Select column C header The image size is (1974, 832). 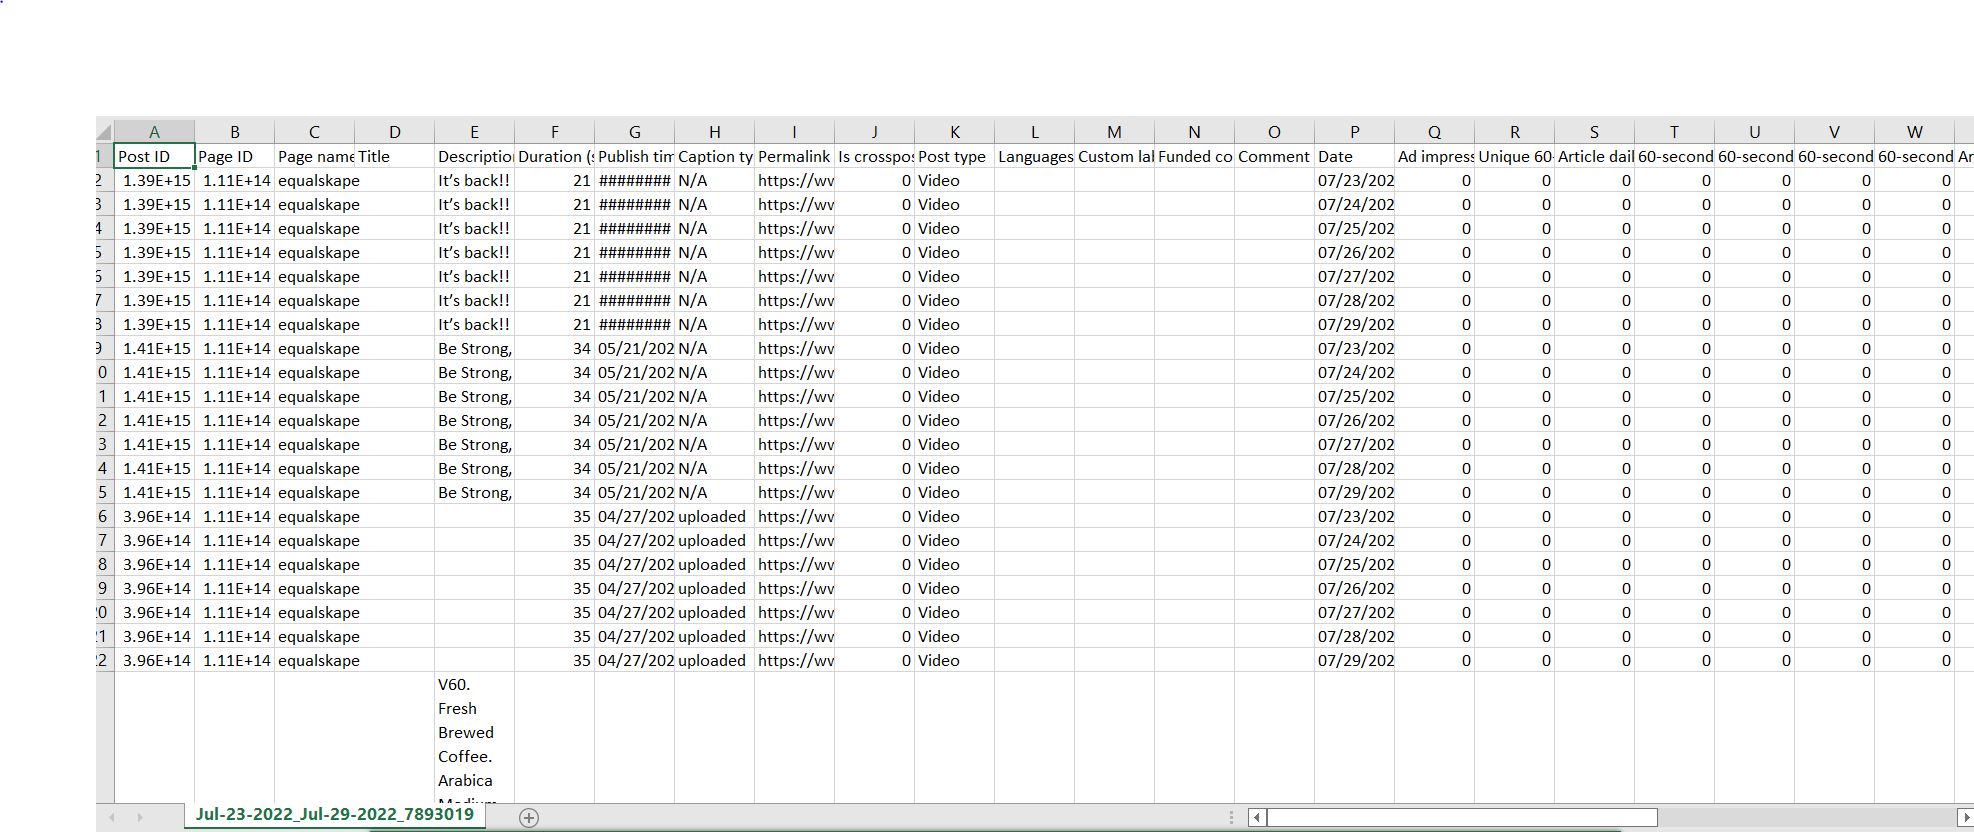(314, 132)
